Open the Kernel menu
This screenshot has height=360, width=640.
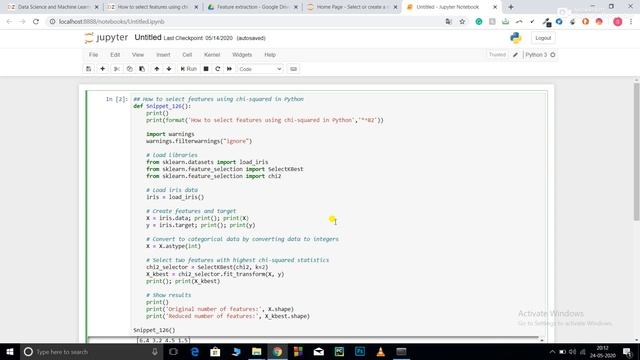(212, 55)
